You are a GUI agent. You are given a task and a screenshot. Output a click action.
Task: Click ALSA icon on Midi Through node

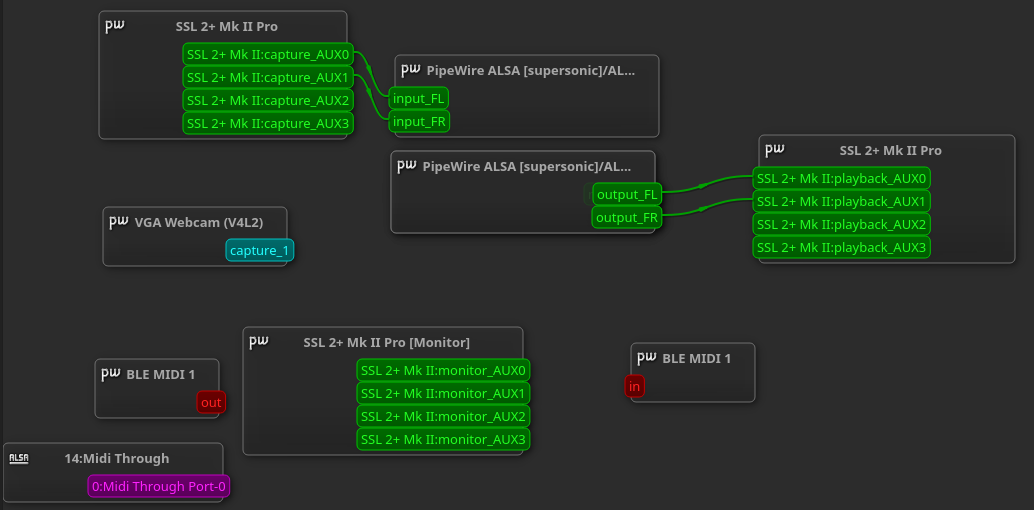pos(18,458)
